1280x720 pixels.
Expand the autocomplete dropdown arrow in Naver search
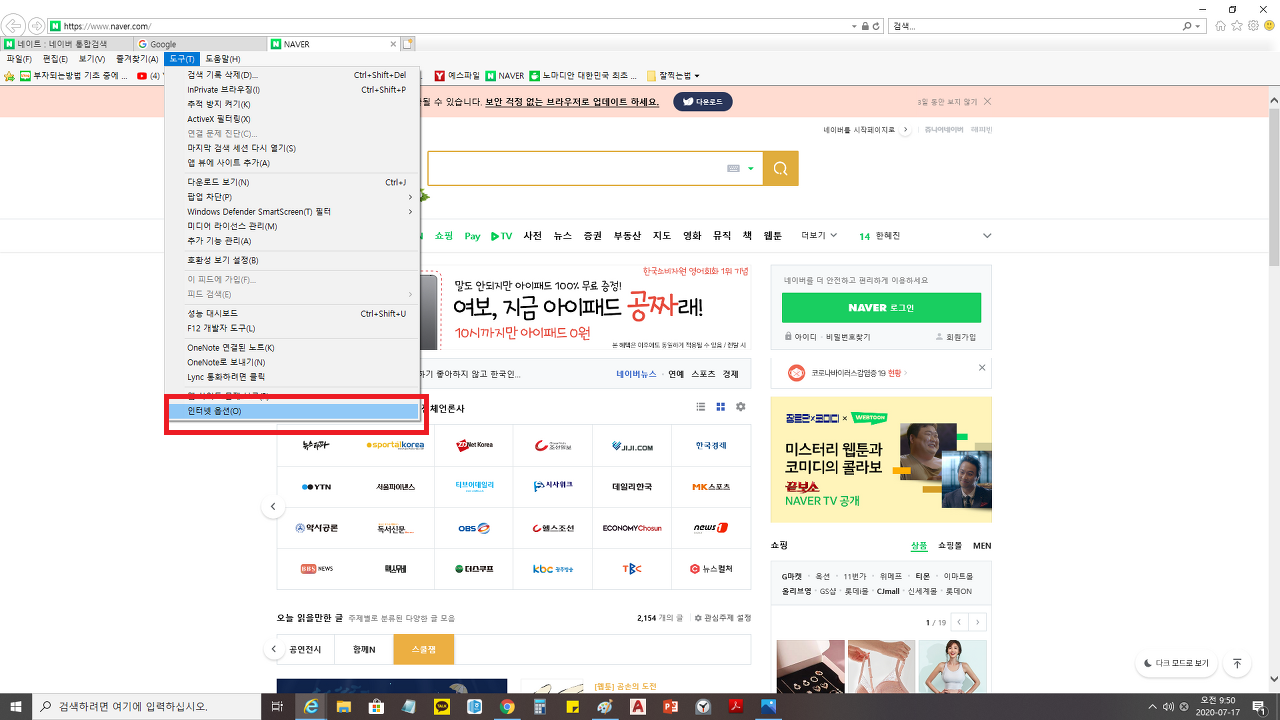pyautogui.click(x=750, y=169)
